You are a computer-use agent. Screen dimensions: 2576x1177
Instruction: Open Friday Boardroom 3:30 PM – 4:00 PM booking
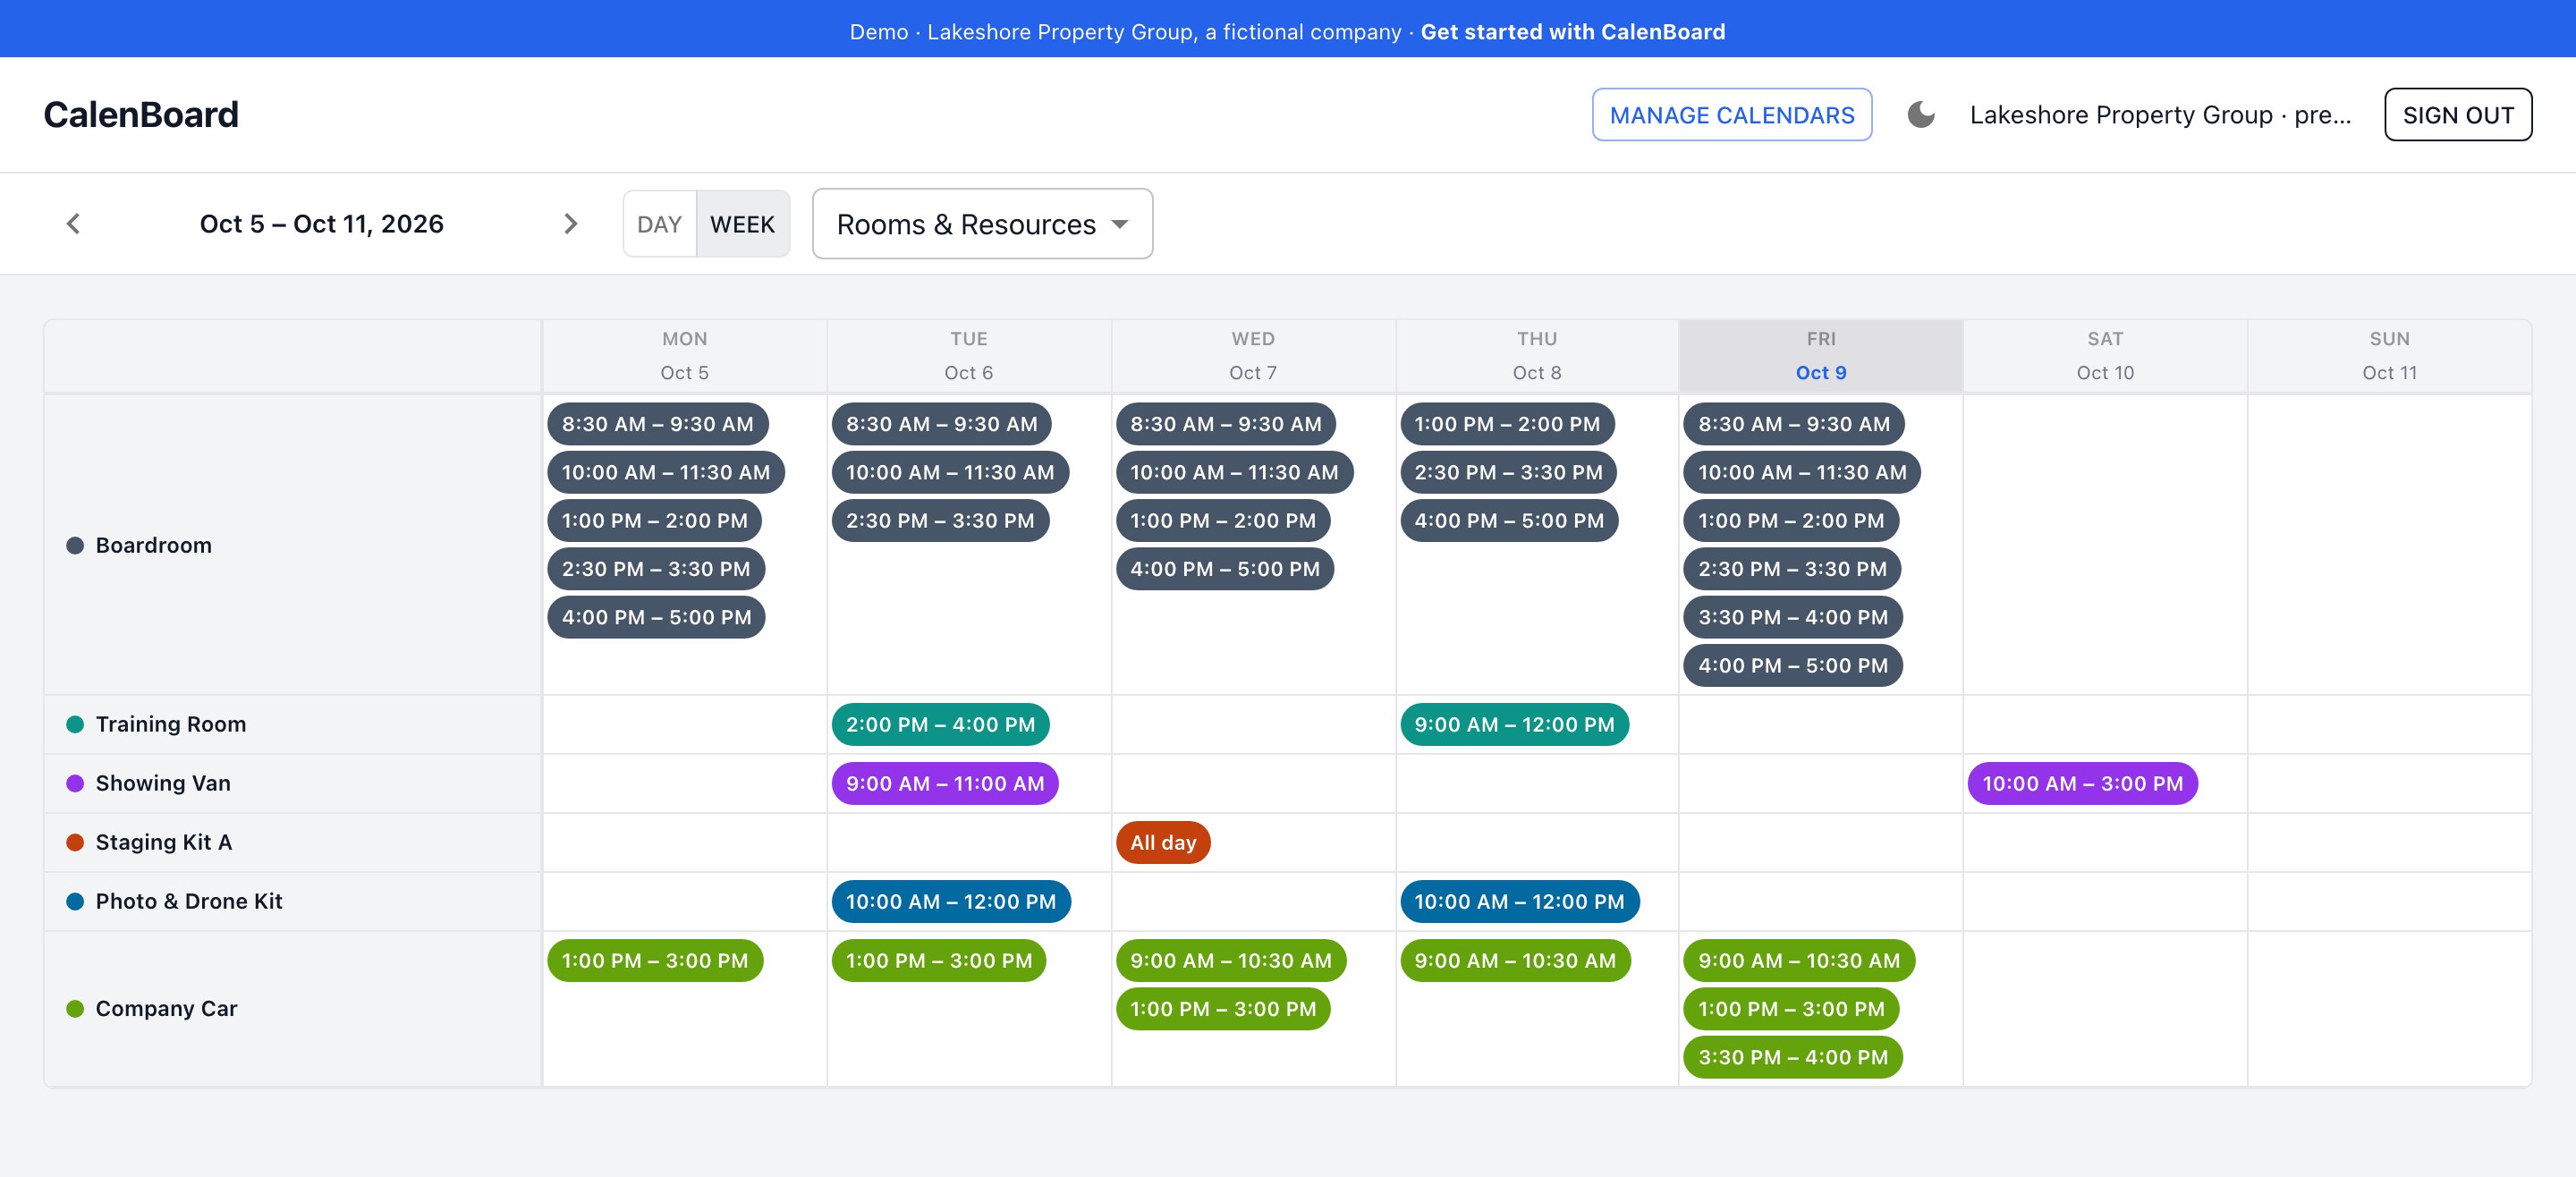pyautogui.click(x=1793, y=617)
